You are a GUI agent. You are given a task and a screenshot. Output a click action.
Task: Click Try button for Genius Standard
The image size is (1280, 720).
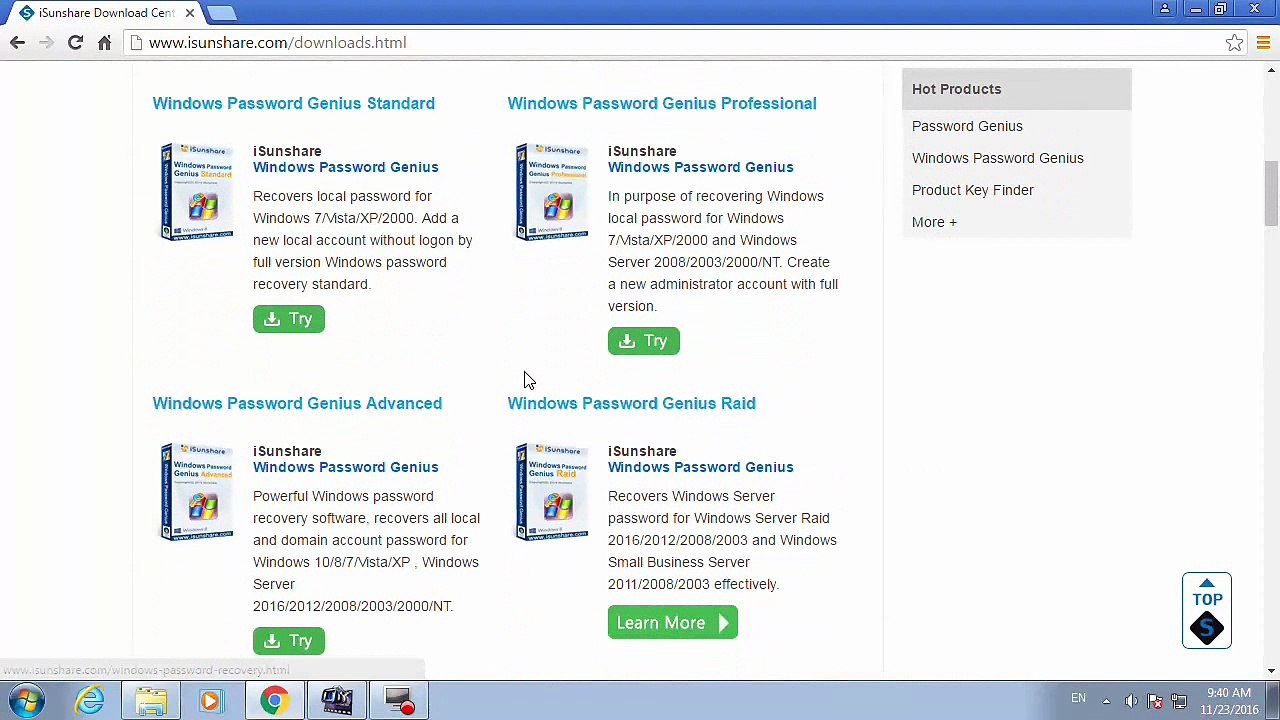click(x=289, y=319)
